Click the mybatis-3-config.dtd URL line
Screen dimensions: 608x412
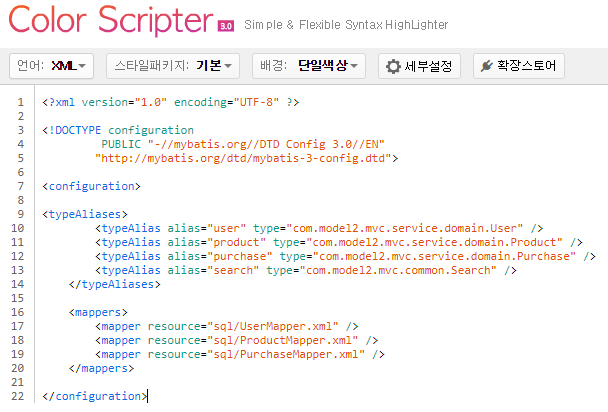click(x=247, y=158)
